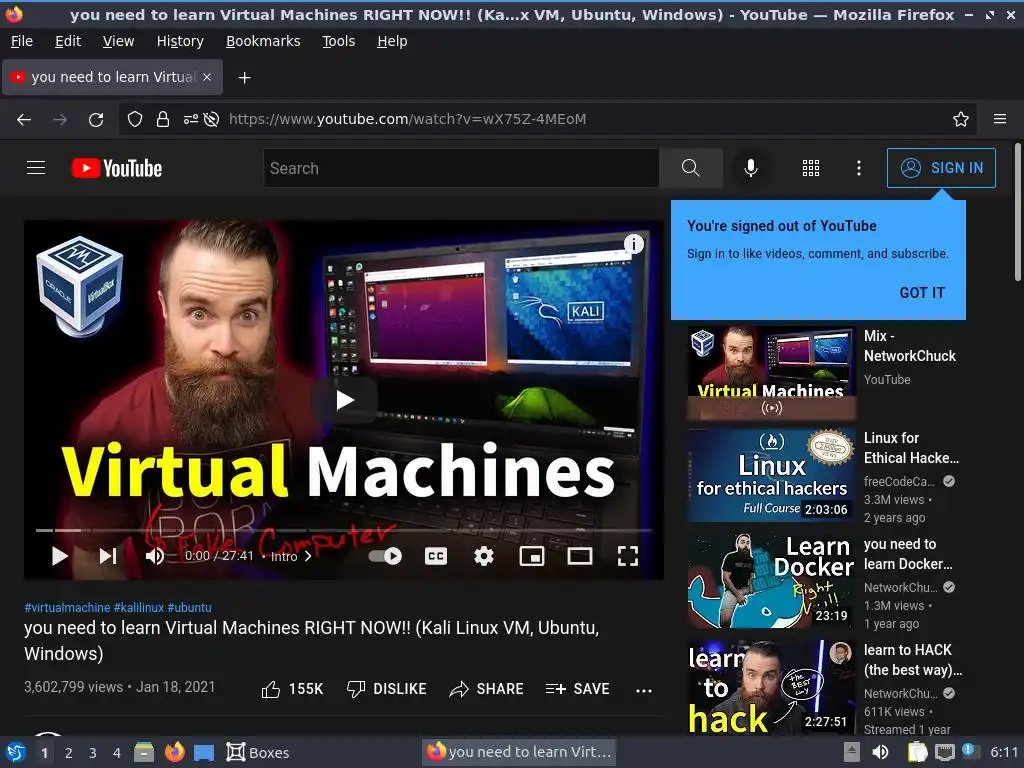Screen dimensions: 1024x768
Task: Open the Tools menu
Action: (338, 41)
